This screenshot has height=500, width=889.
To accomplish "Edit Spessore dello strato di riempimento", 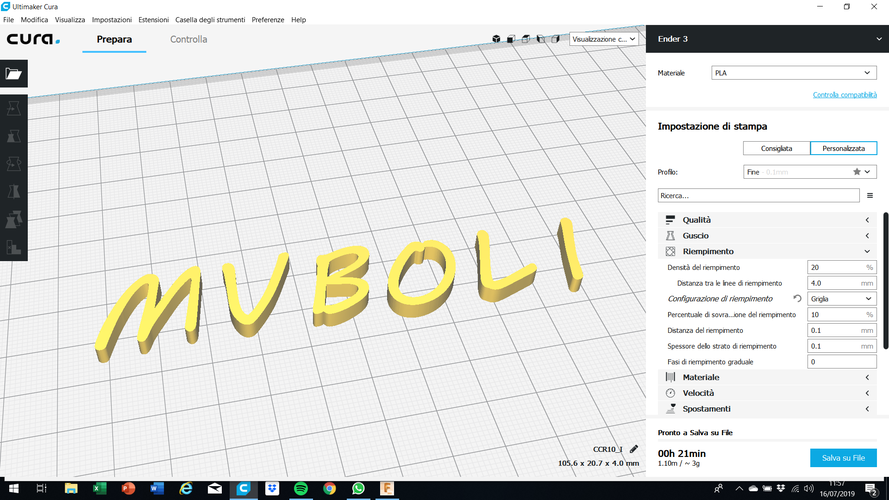I will [x=841, y=346].
